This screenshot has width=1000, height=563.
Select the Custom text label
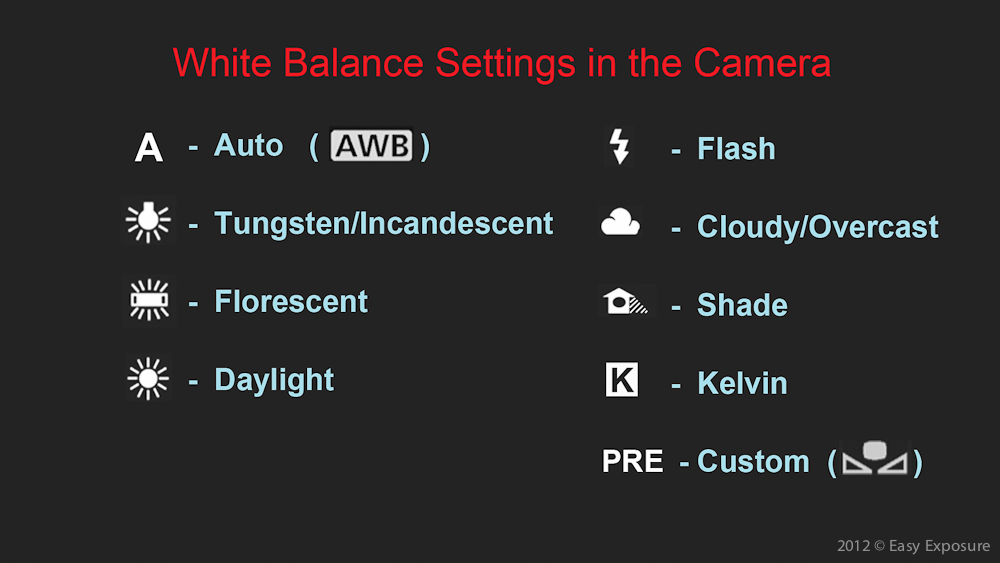753,462
